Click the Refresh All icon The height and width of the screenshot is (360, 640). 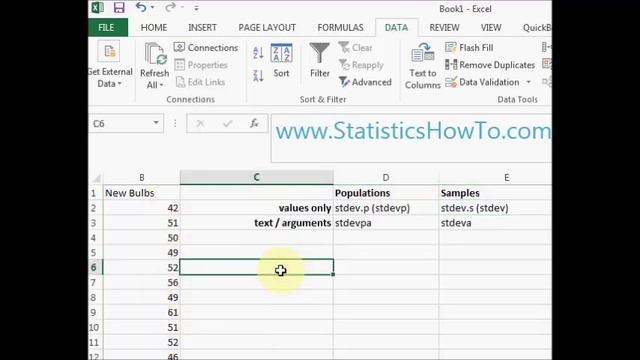click(x=155, y=54)
